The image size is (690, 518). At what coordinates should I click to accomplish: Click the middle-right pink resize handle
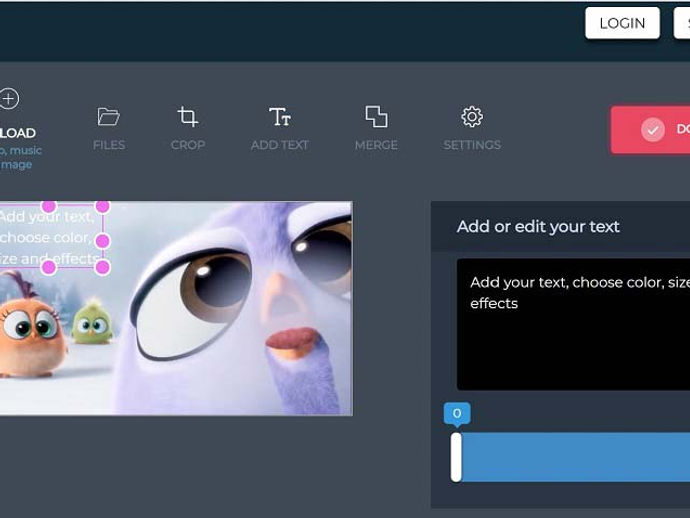[x=103, y=241]
